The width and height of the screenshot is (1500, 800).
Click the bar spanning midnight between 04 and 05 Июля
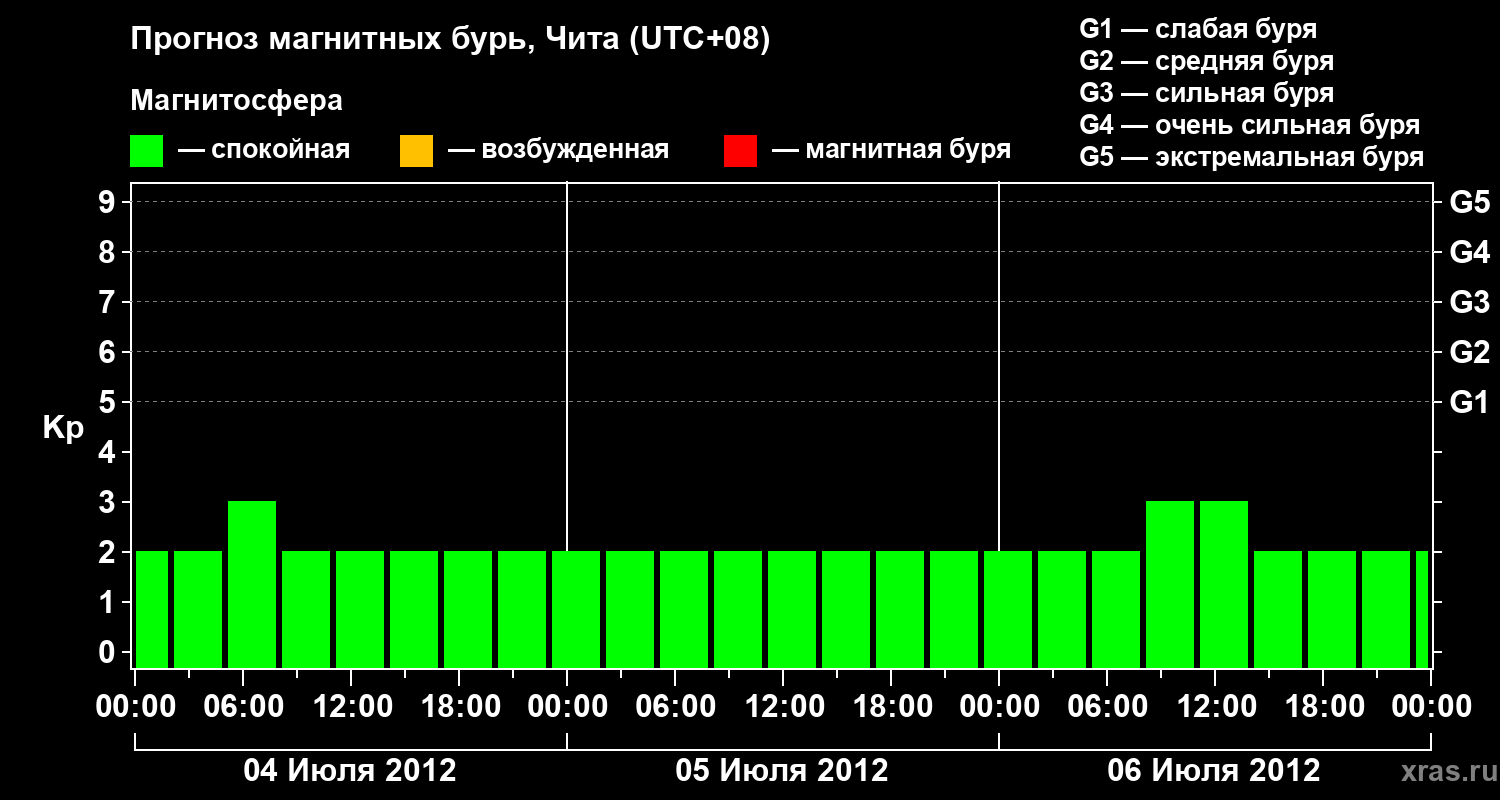tap(576, 609)
